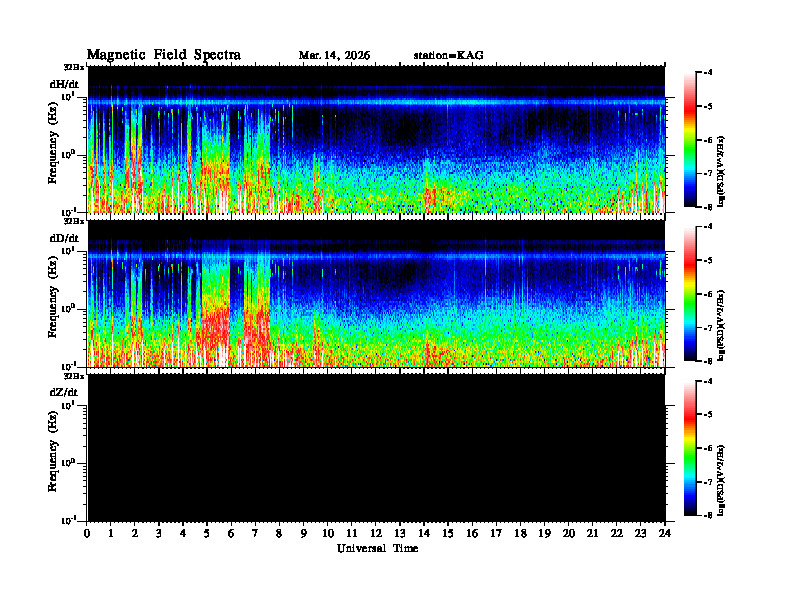Image resolution: width=792 pixels, height=612 pixels.
Task: Click the 'Universal Time' axis label
Action: click(x=377, y=548)
